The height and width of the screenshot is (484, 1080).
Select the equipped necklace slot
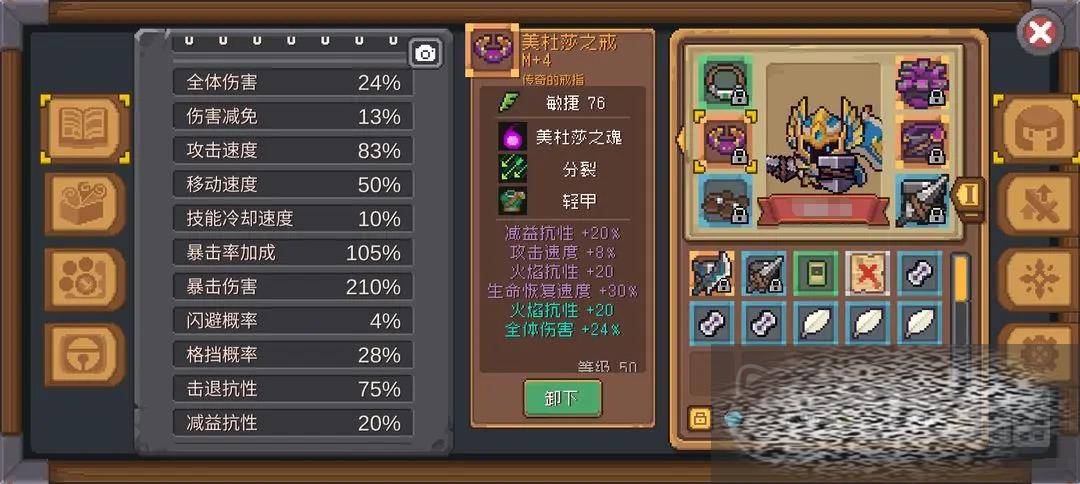click(725, 81)
